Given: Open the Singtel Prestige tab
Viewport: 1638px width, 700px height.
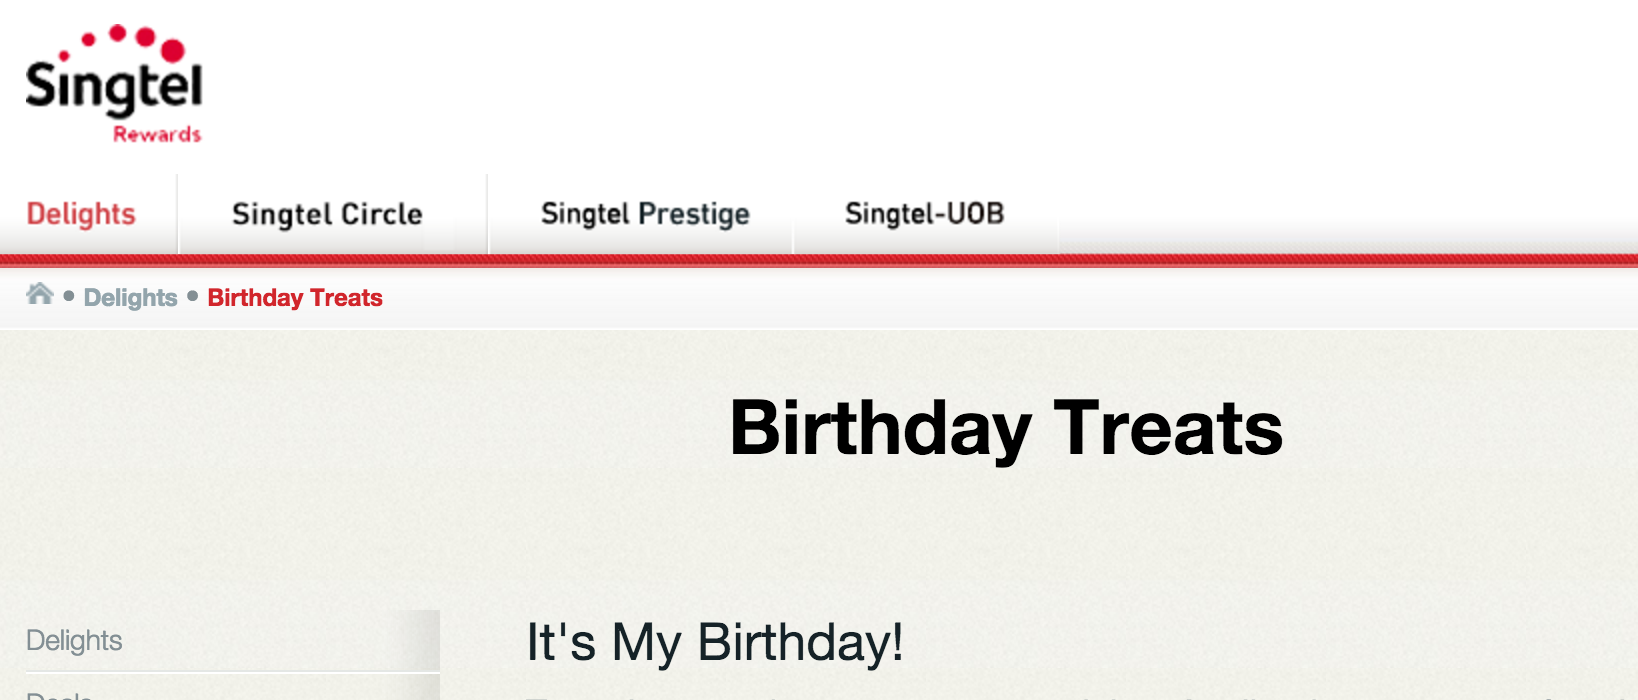Looking at the screenshot, I should tap(645, 214).
